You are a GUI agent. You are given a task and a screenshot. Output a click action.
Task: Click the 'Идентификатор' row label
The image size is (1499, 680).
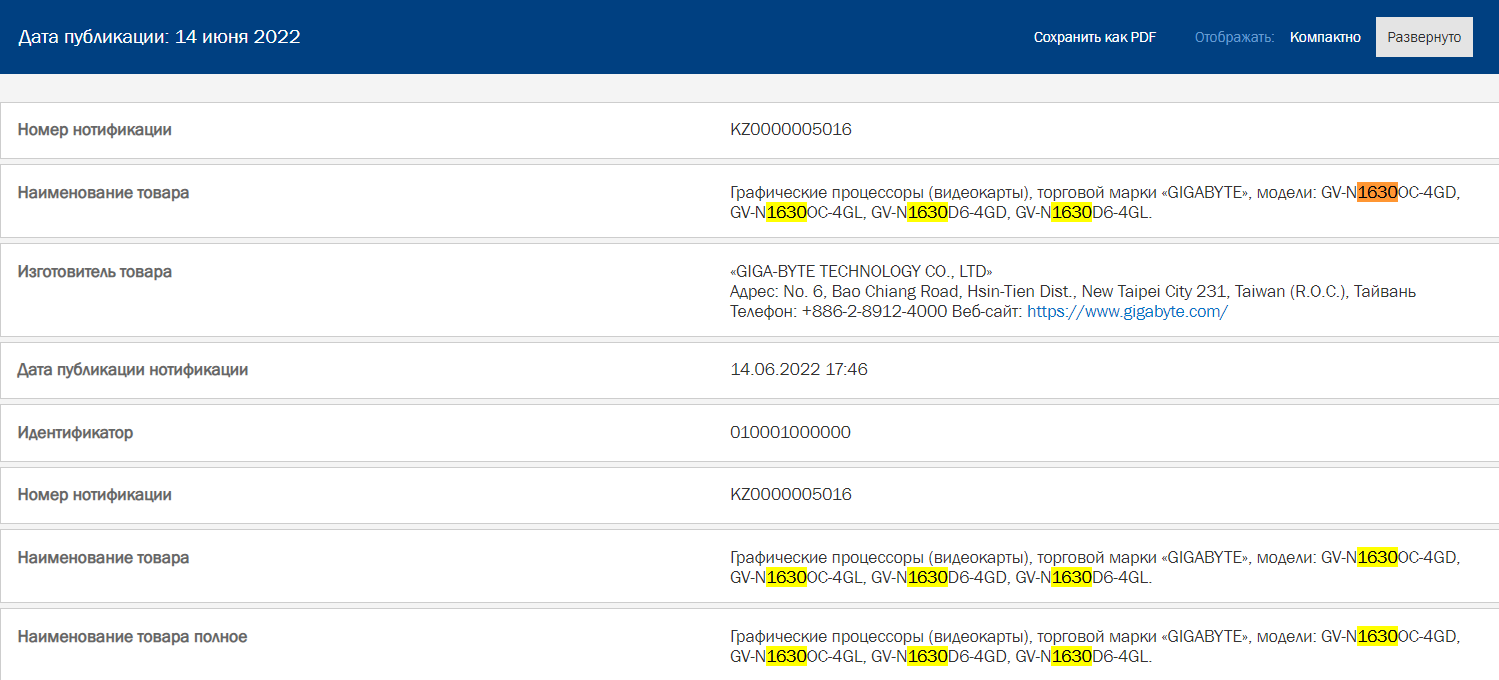[x=75, y=432]
